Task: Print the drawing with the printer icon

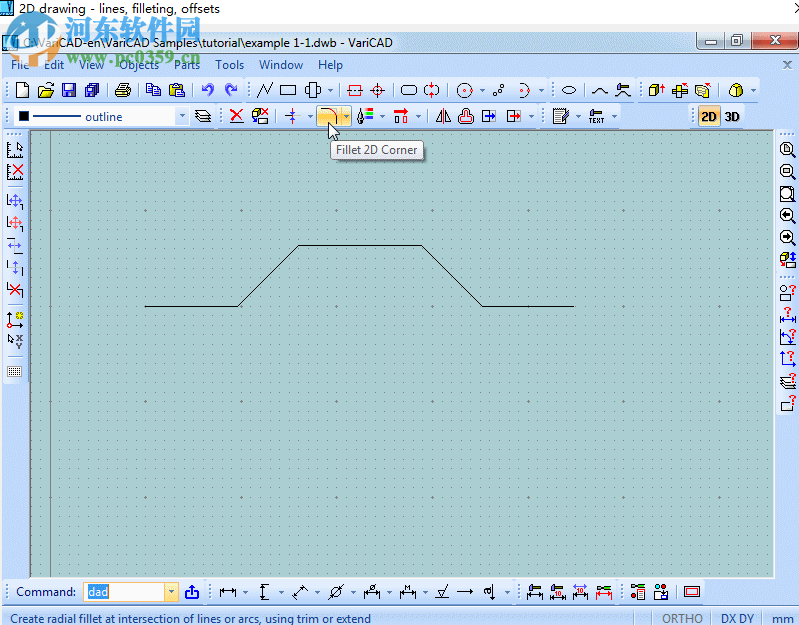Action: pyautogui.click(x=123, y=90)
